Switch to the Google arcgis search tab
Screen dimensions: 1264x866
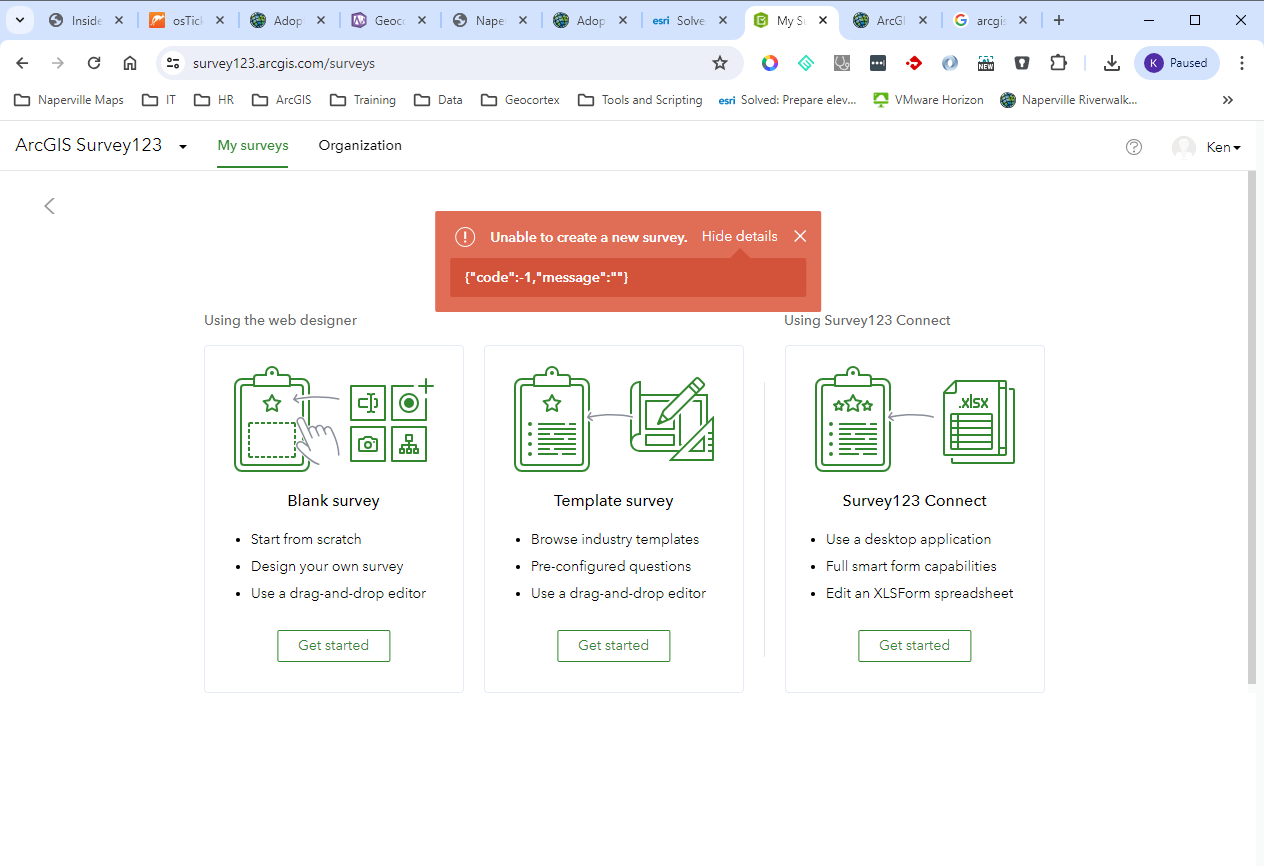pyautogui.click(x=992, y=20)
